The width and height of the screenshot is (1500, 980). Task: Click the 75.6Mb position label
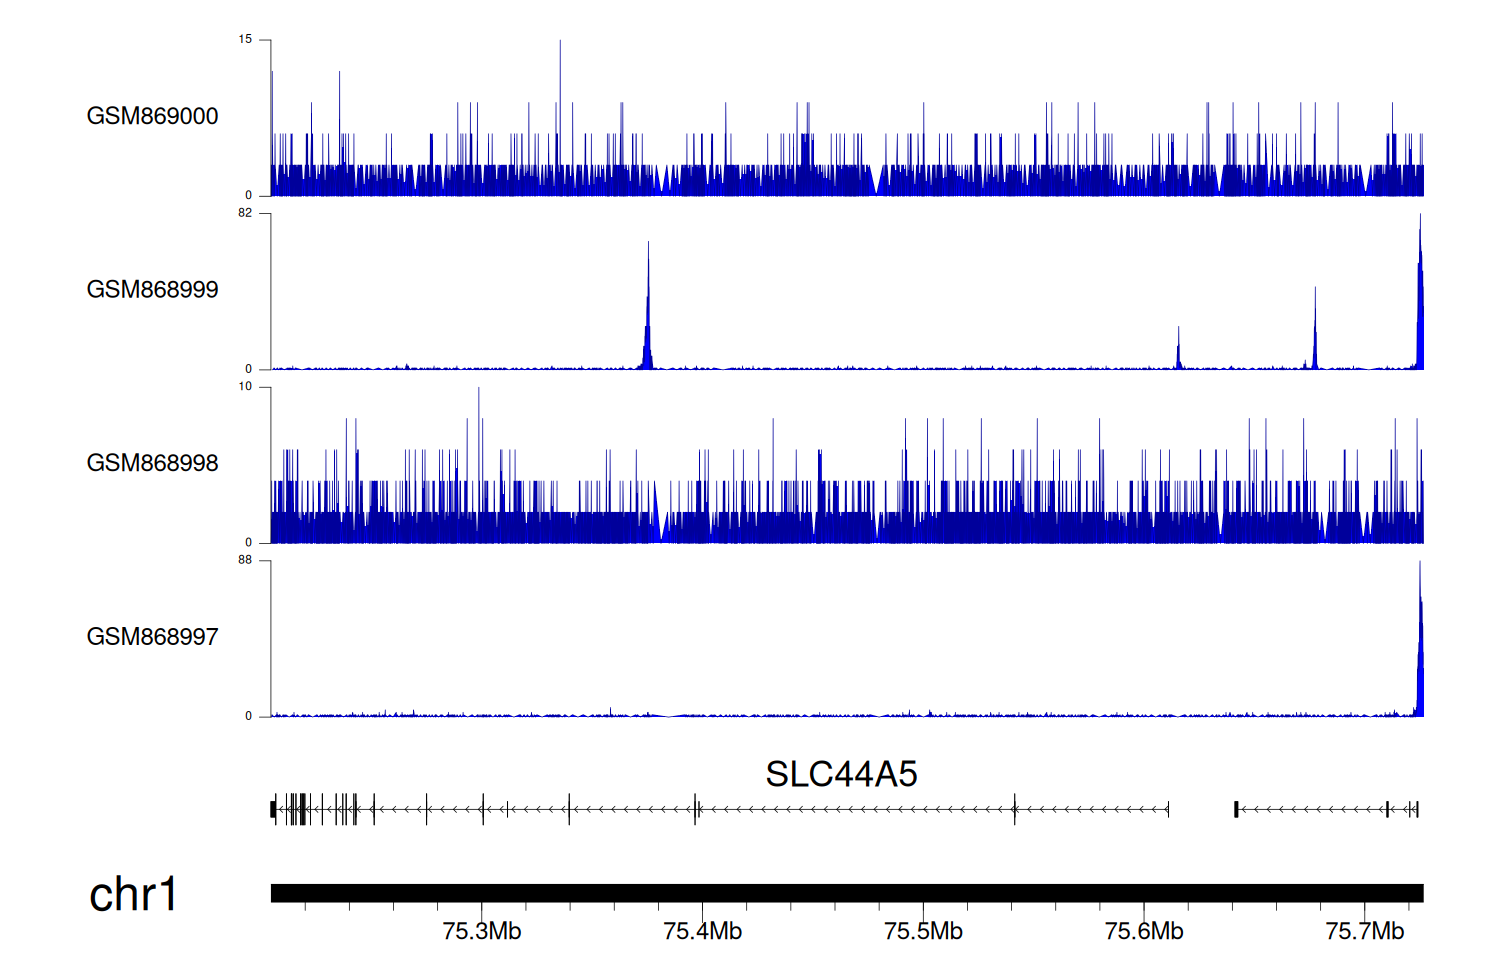click(x=1144, y=932)
